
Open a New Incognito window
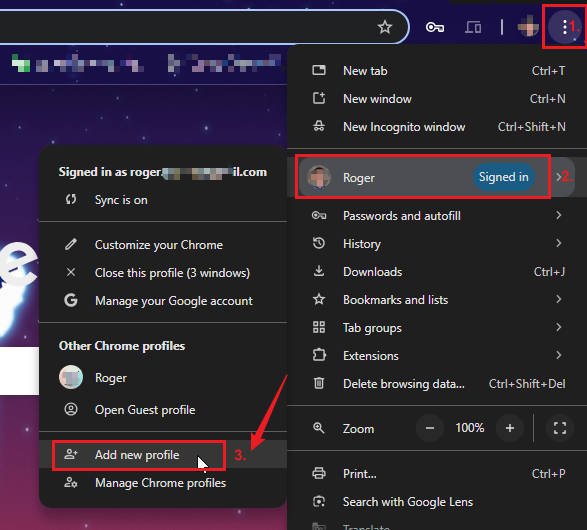(437, 127)
